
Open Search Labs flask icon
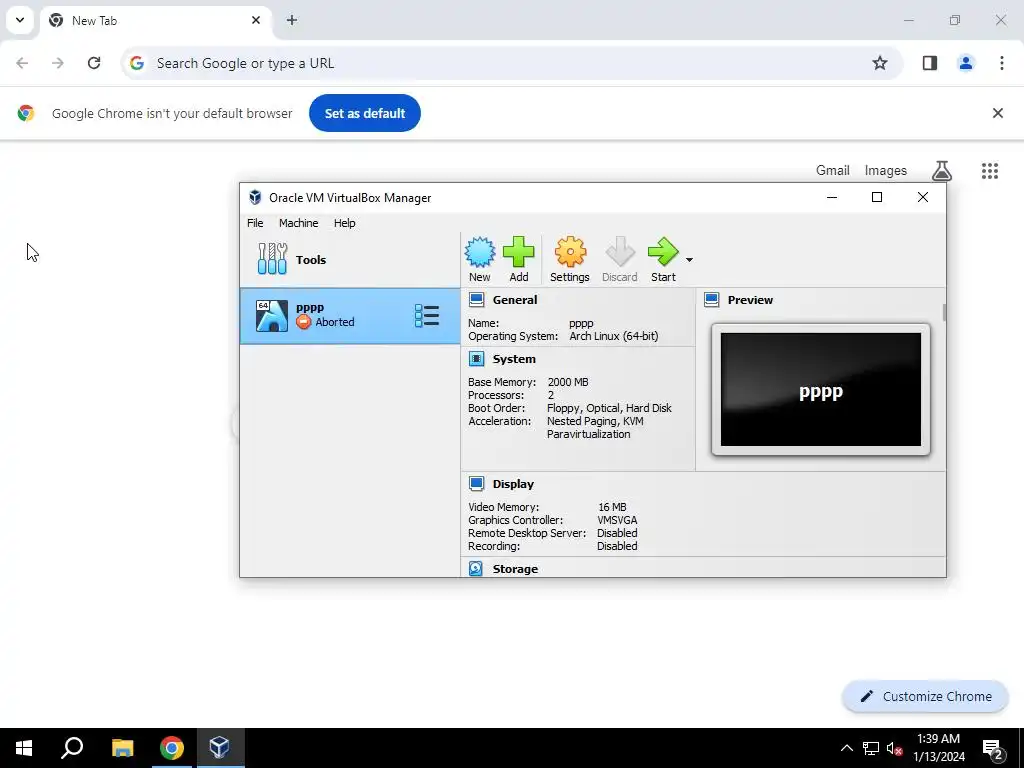[942, 170]
